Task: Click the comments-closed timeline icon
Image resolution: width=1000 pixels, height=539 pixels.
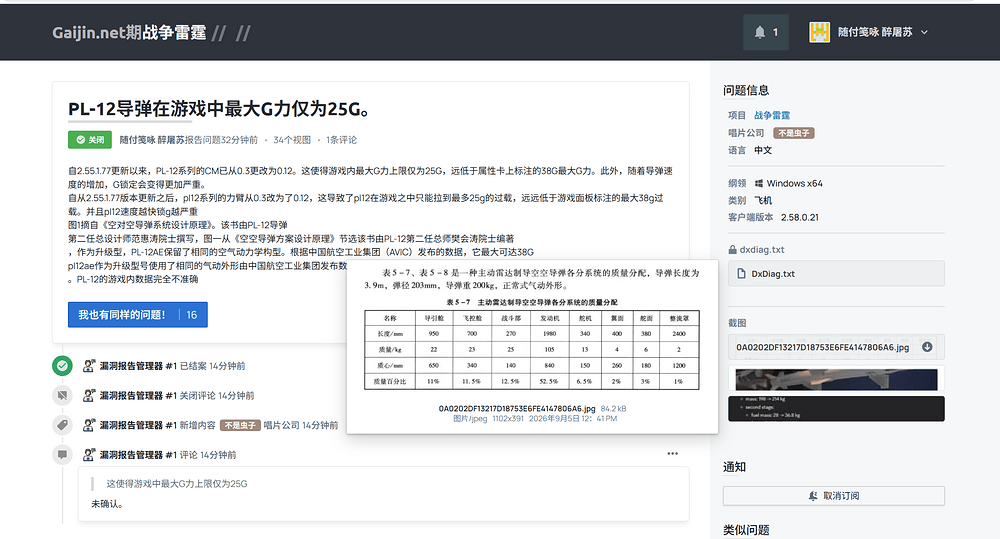Action: click(62, 395)
